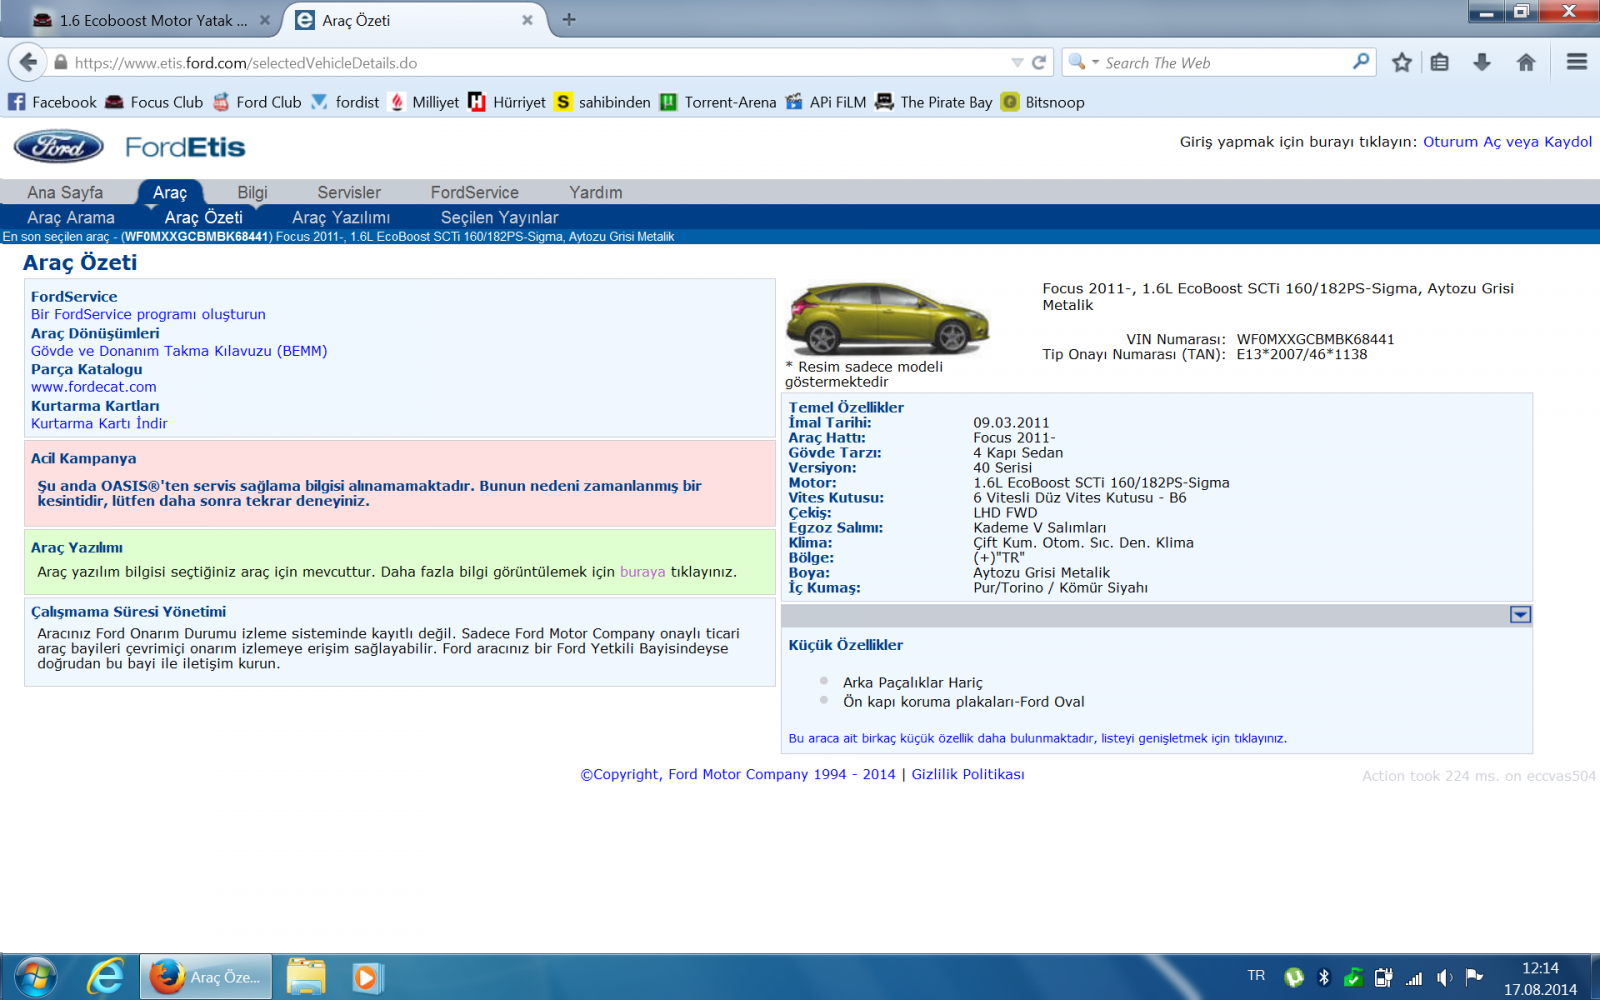Click the Firefox back arrow button
This screenshot has height=1000, width=1600.
tap(28, 62)
